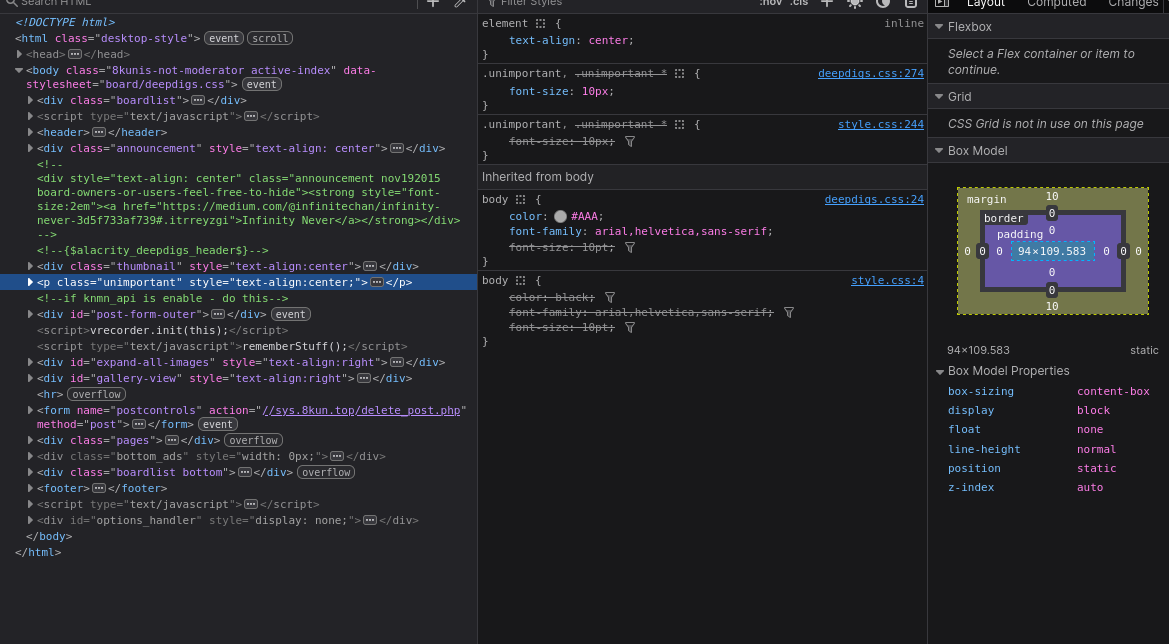Follow the //sys.8kun.top/delete_post.php action link

pyautogui.click(x=361, y=411)
